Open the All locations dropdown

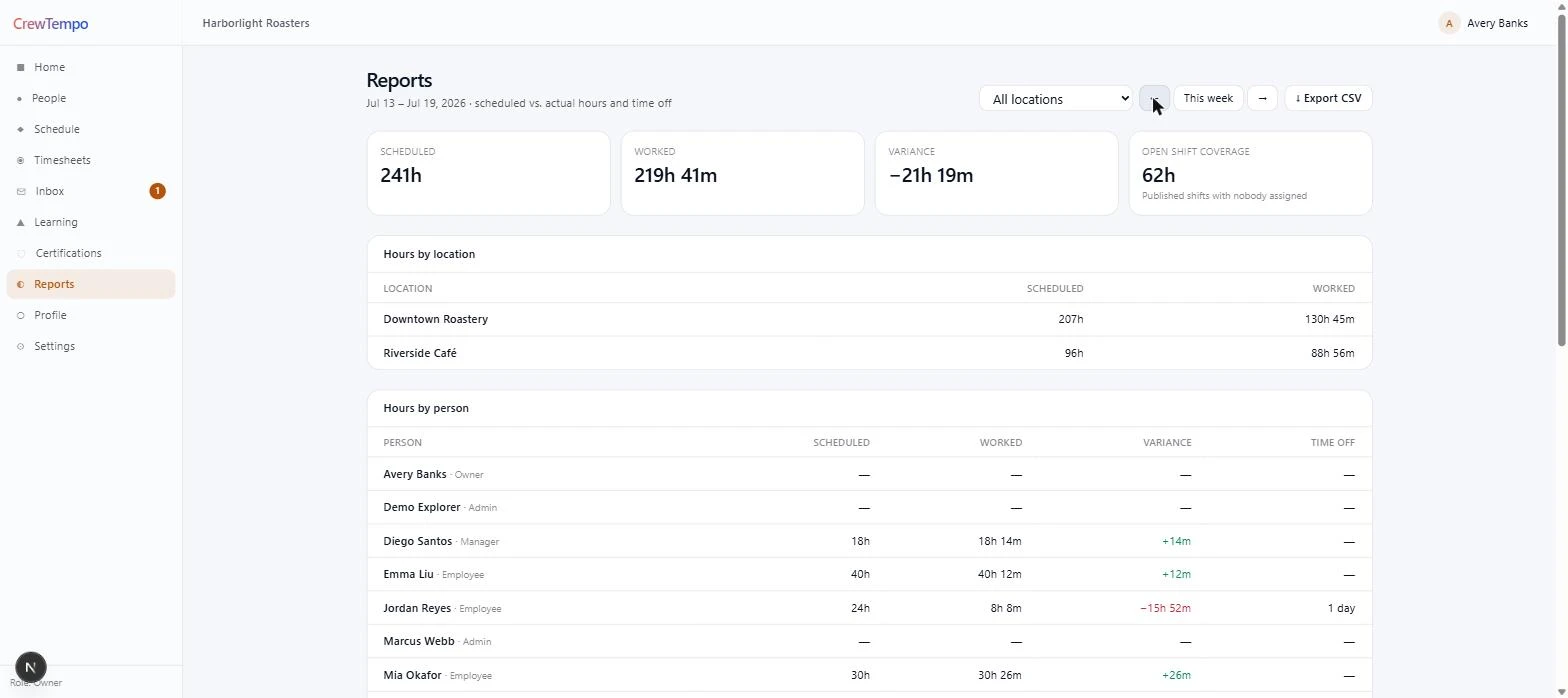[x=1055, y=99]
